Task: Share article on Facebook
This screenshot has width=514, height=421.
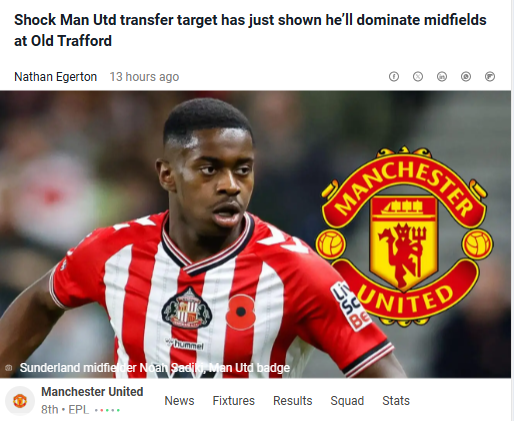Action: pyautogui.click(x=394, y=77)
